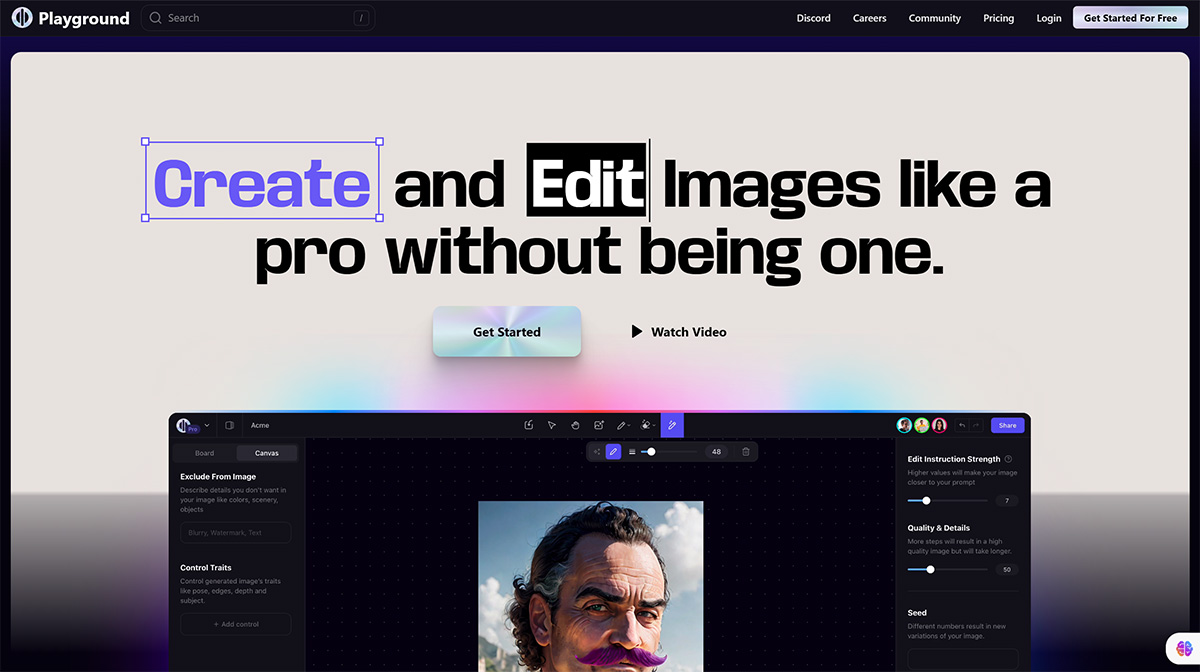Open the pencil draw tool dropdown
The width and height of the screenshot is (1200, 672).
(623, 425)
